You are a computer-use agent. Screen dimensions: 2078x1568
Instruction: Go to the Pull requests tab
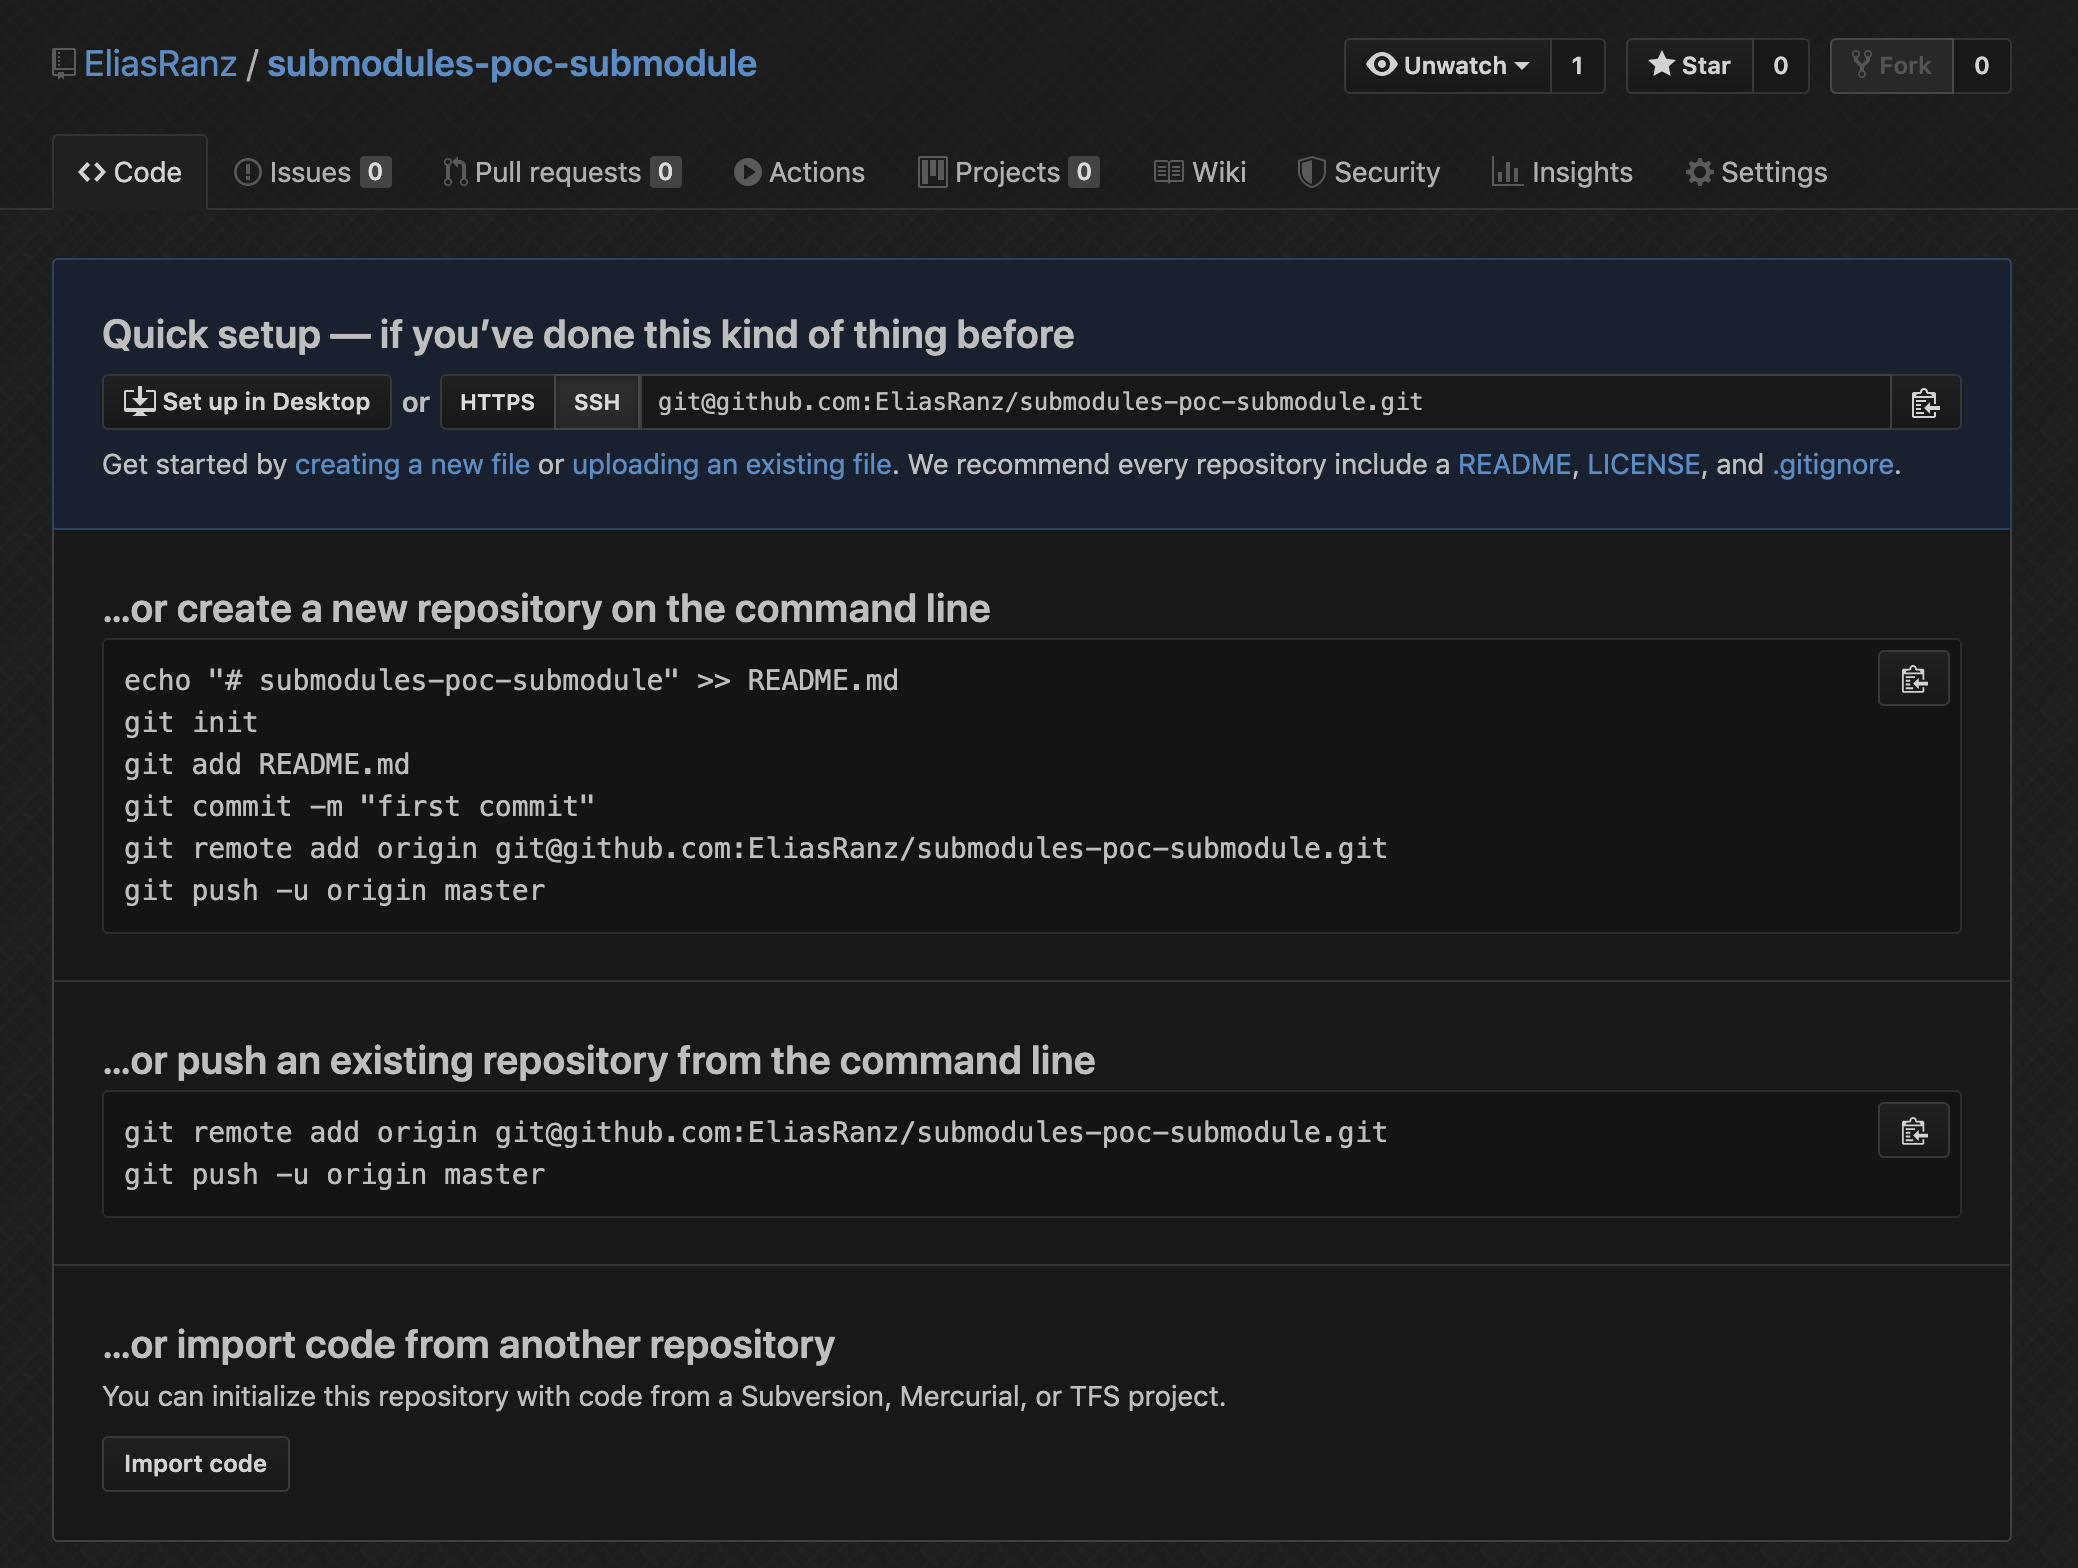[x=562, y=172]
